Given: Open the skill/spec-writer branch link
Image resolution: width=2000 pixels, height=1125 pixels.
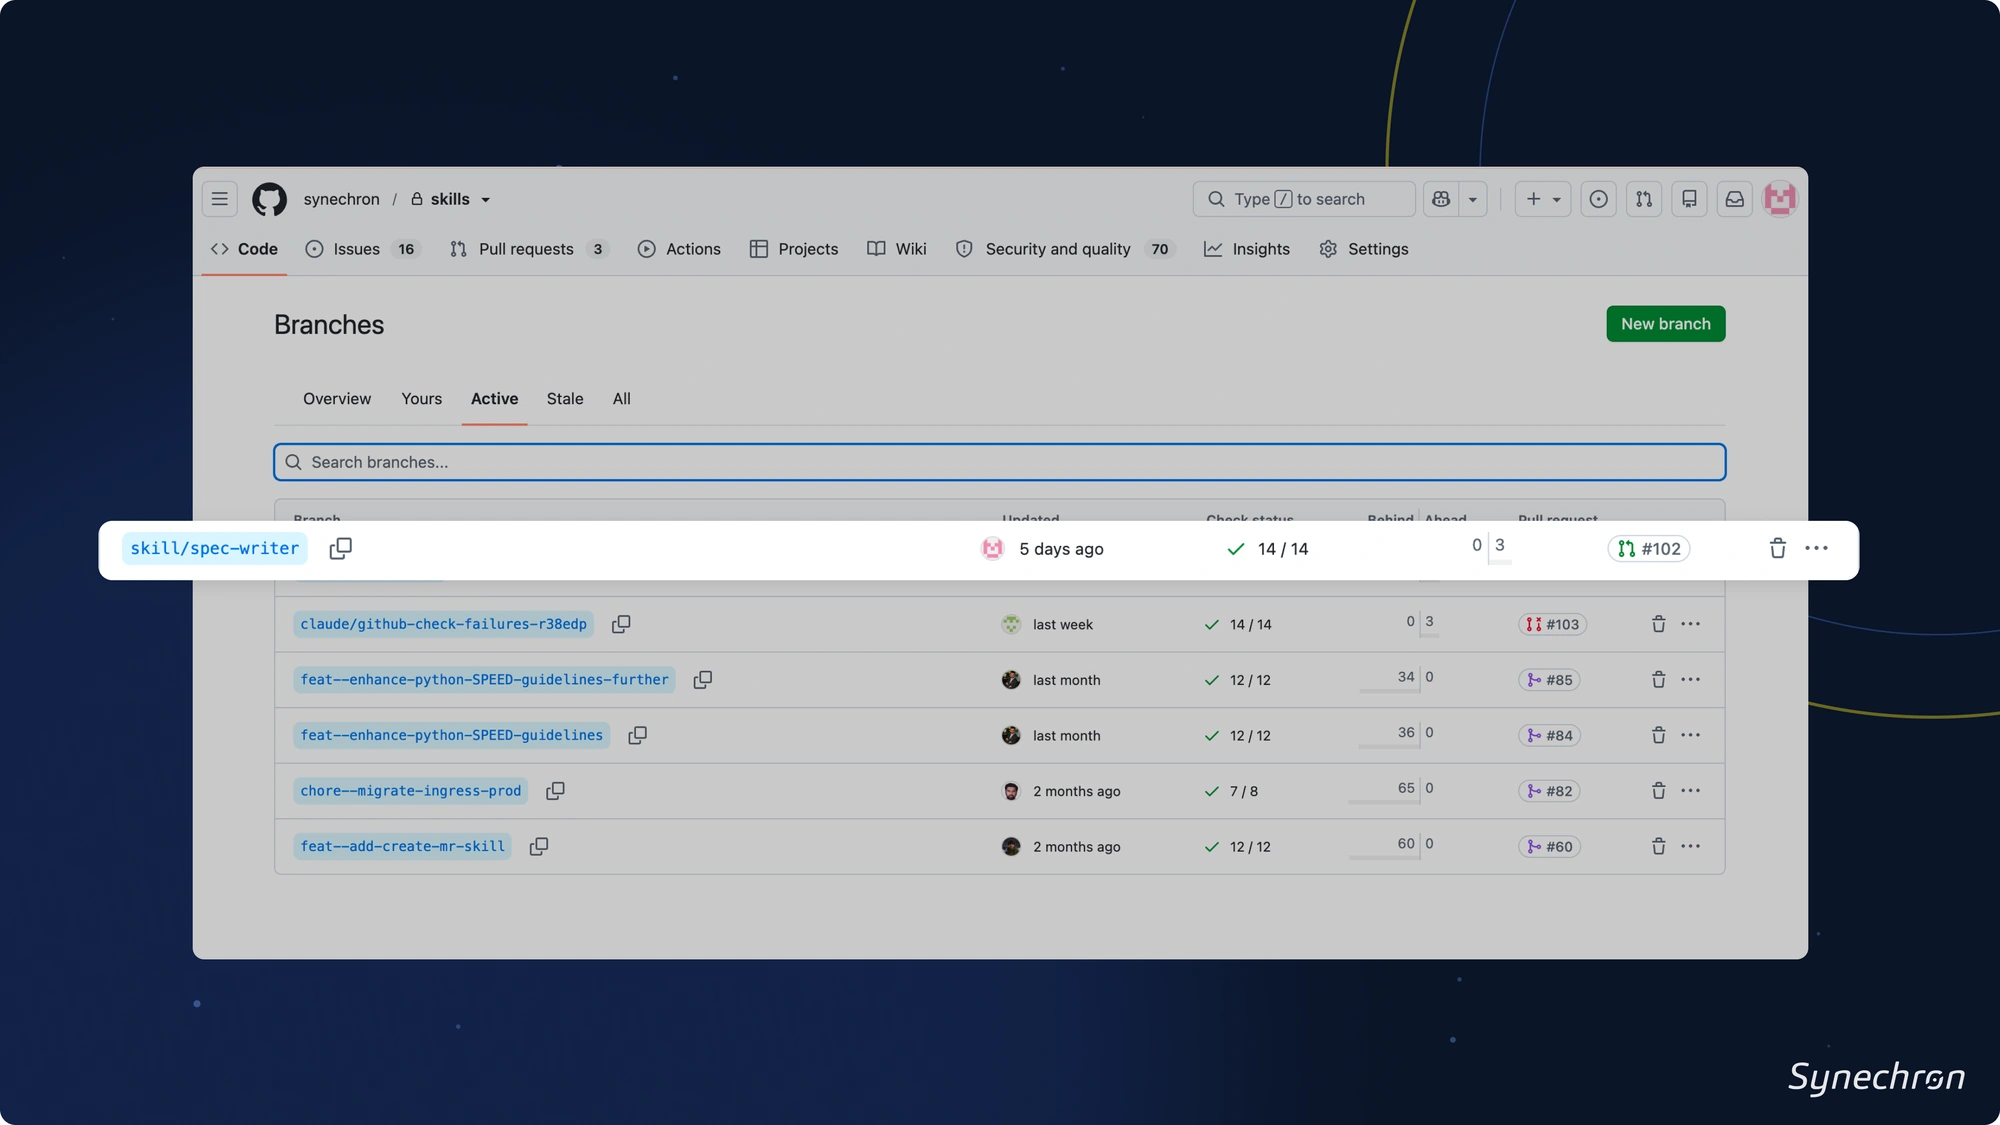Looking at the screenshot, I should coord(214,549).
